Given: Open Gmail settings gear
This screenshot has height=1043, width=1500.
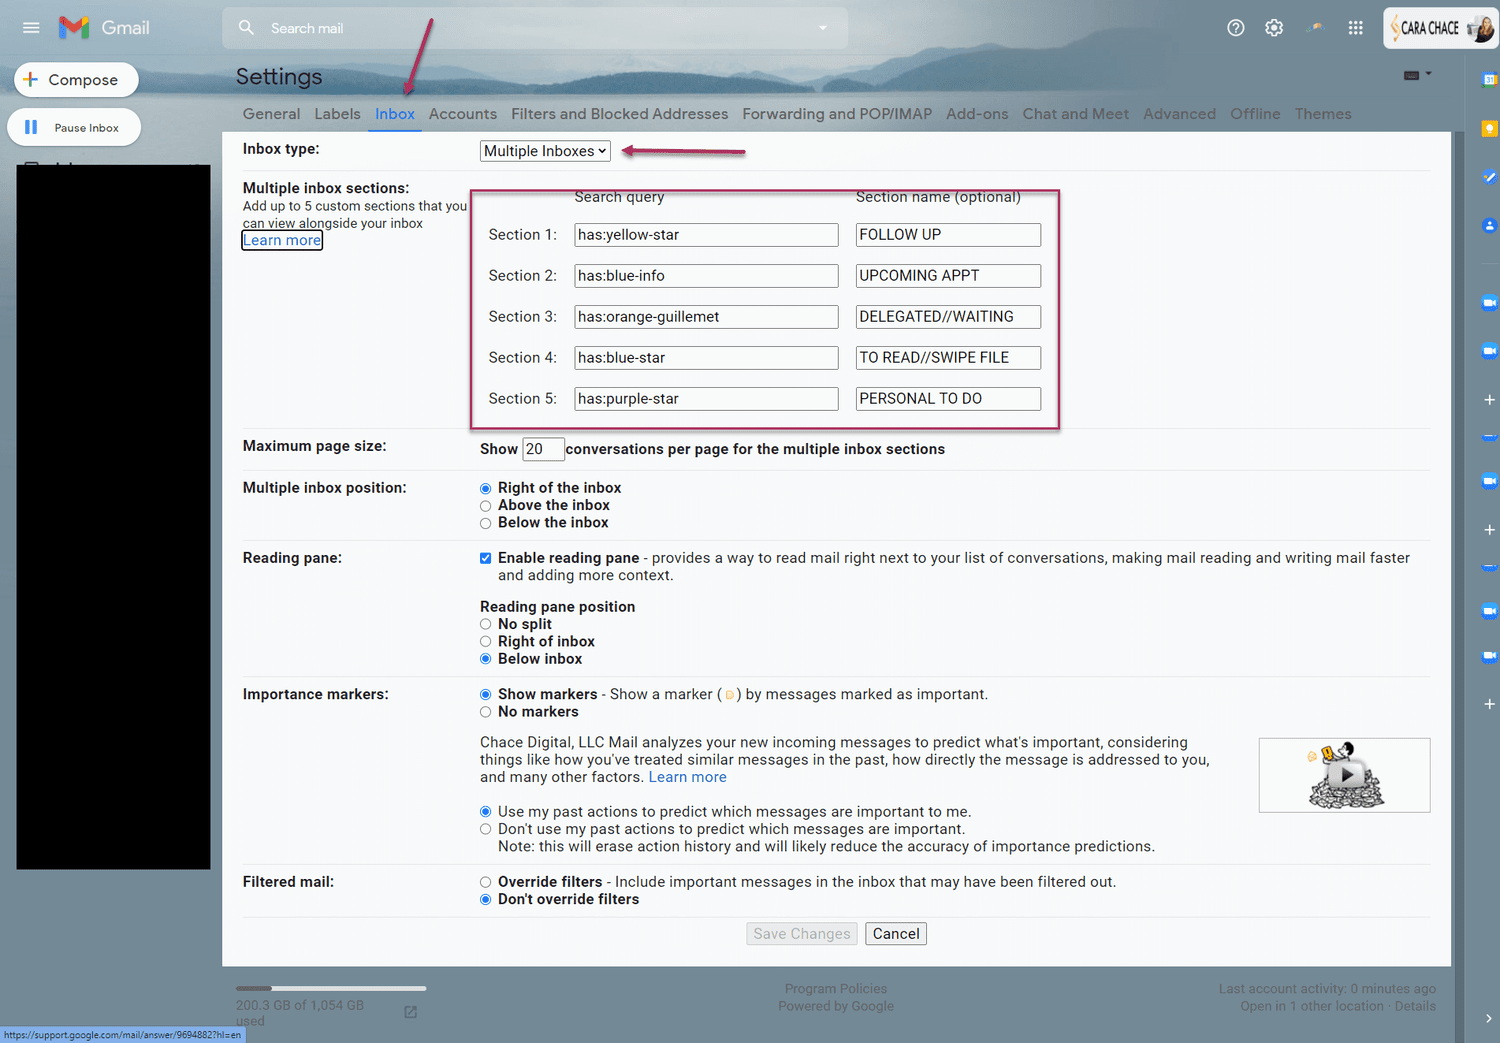Looking at the screenshot, I should 1274,27.
